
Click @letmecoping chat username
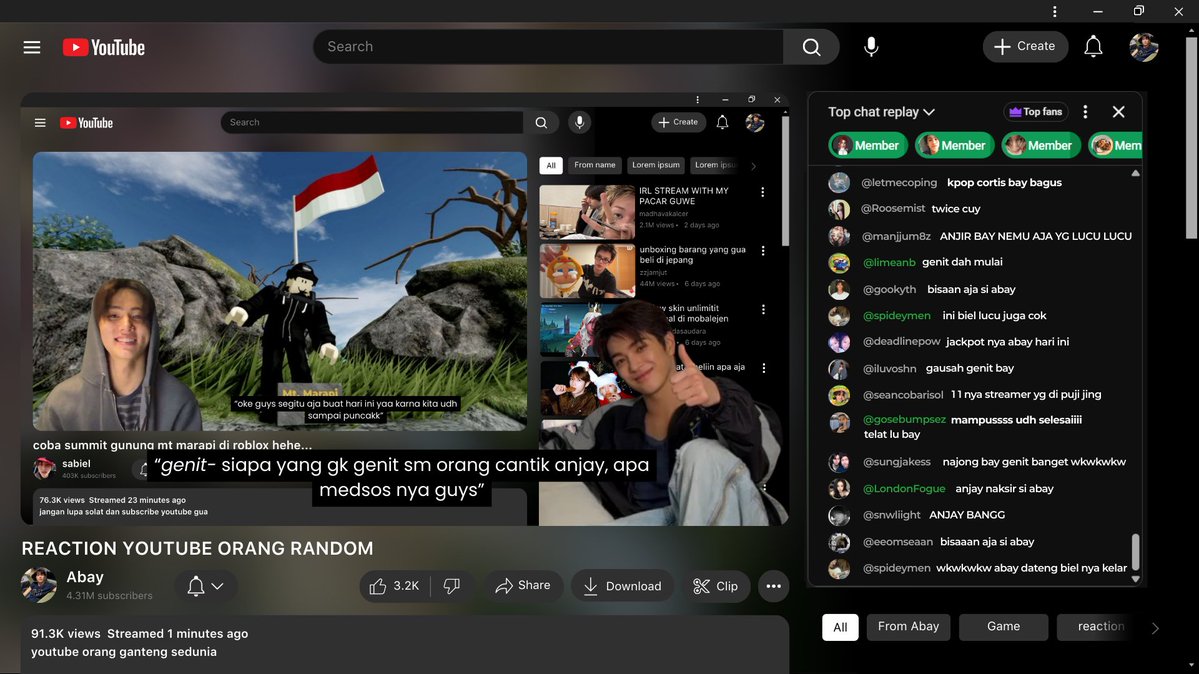pos(898,182)
